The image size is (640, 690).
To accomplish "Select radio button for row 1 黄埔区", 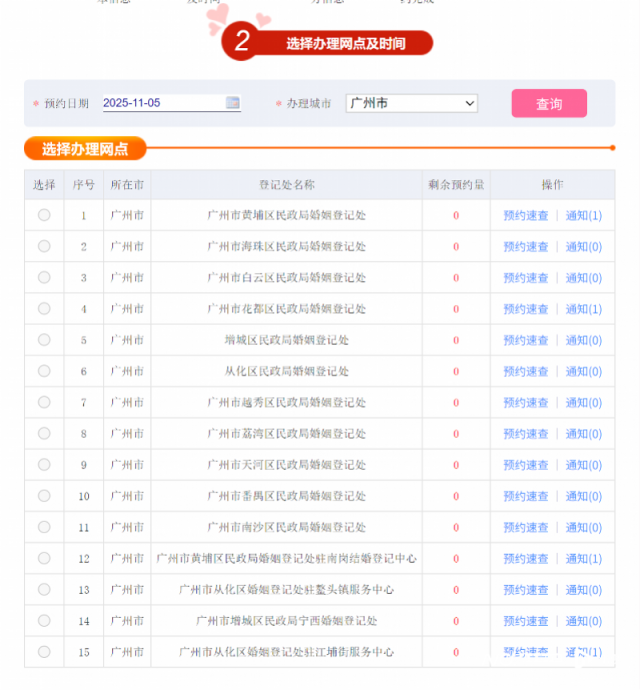I will pyautogui.click(x=44, y=215).
